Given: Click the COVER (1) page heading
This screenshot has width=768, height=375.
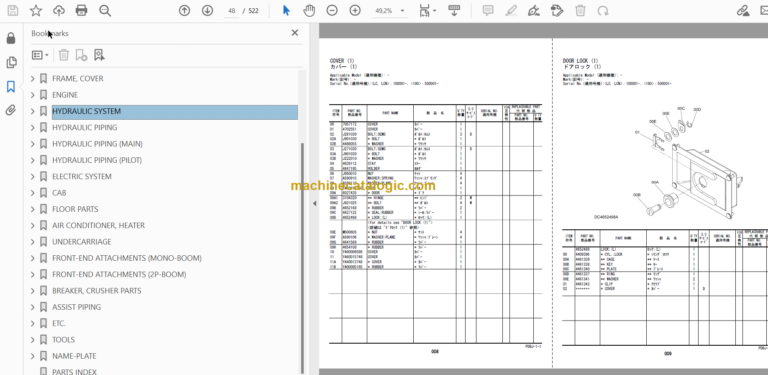Looking at the screenshot, I should tap(342, 61).
